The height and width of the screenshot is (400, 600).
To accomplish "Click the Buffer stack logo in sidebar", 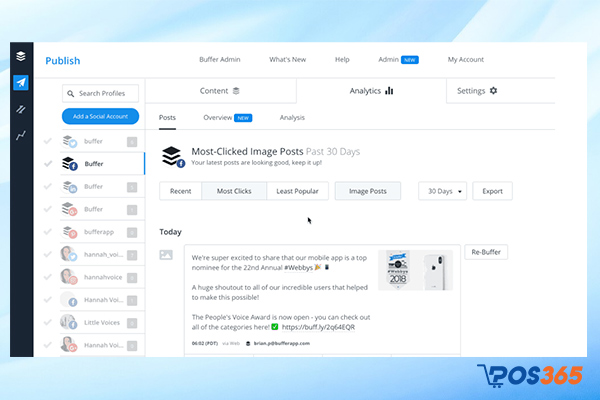I will (21, 59).
